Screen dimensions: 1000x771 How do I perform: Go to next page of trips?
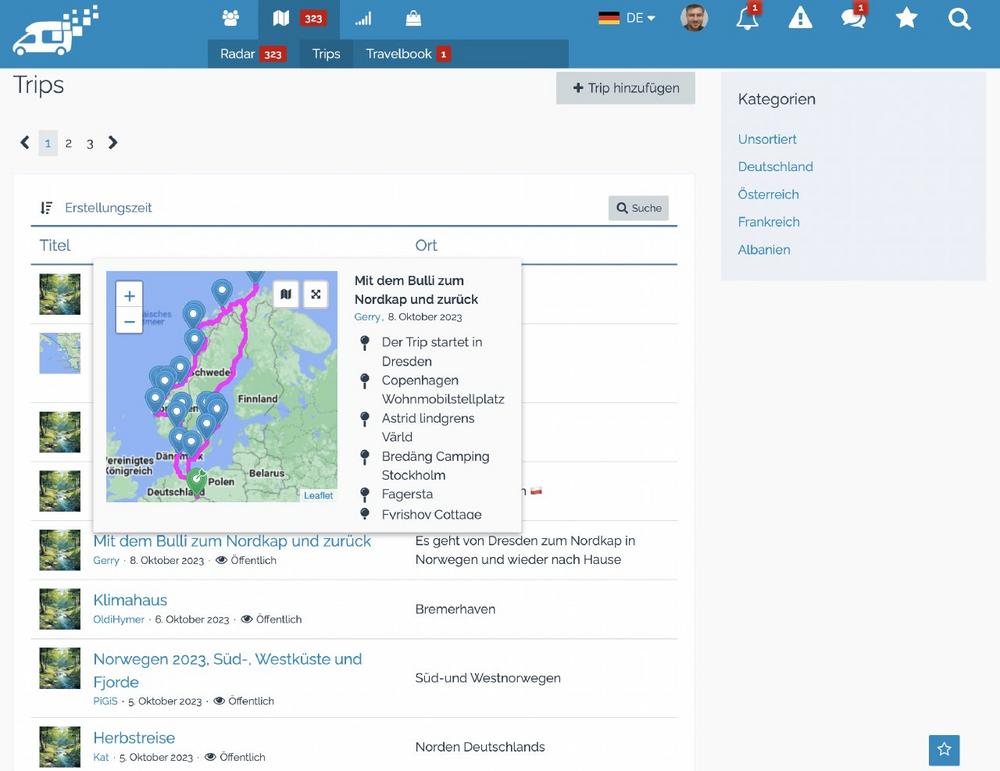point(113,143)
